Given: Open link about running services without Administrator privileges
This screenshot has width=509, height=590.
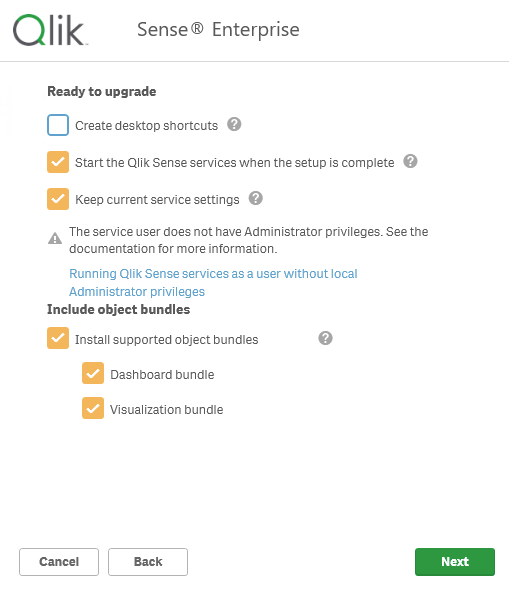Looking at the screenshot, I should point(213,283).
